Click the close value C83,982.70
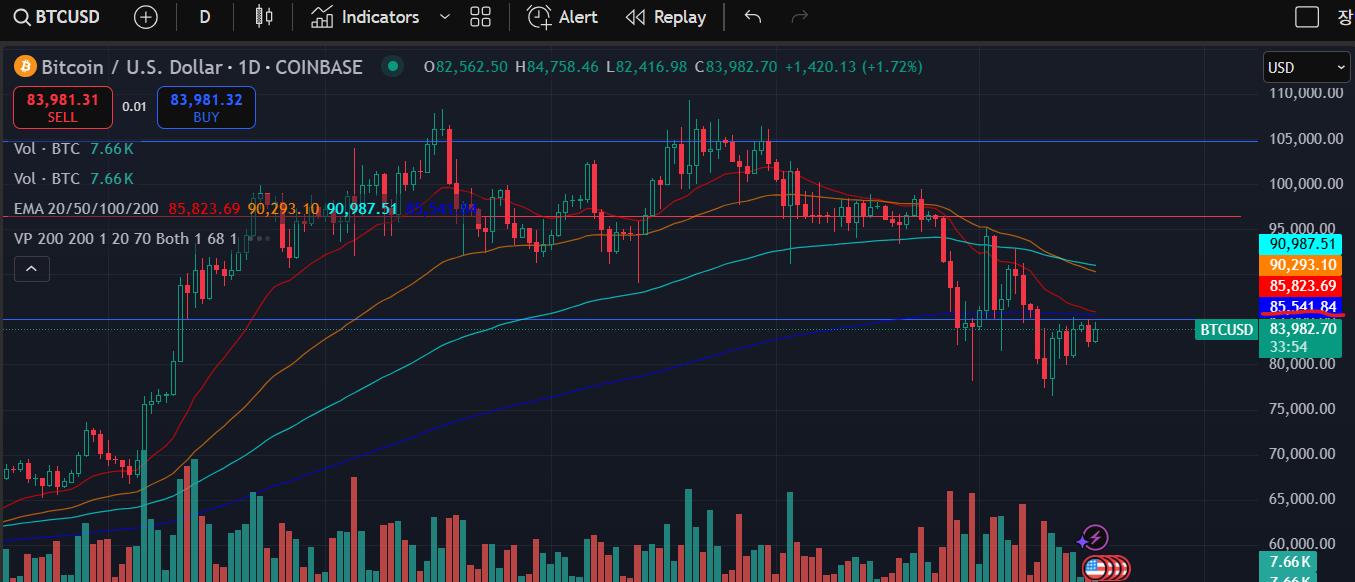1355x582 pixels. click(735, 67)
